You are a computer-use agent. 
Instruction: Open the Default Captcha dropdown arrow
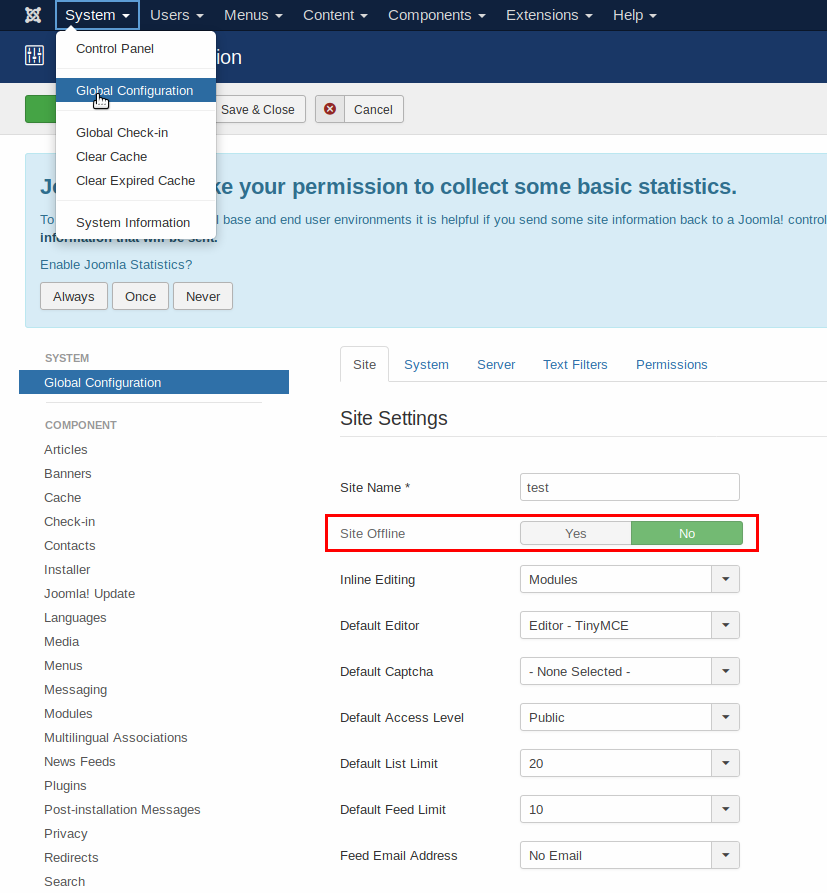725,671
